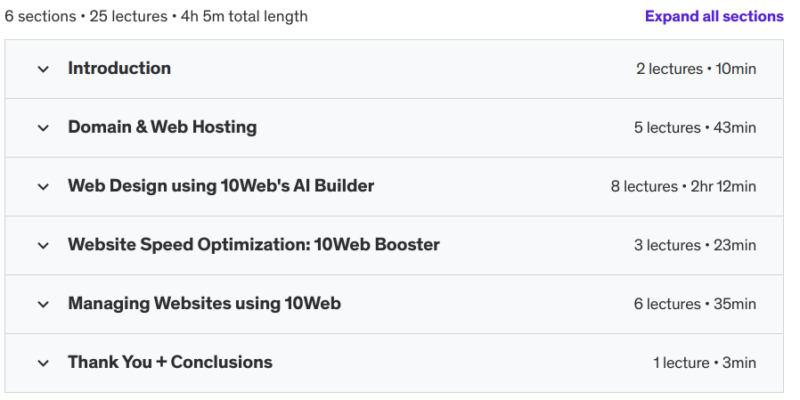The image size is (800, 400).
Task: Click the "8 lectures • 2hr 12min" label
Action: pyautogui.click(x=683, y=187)
